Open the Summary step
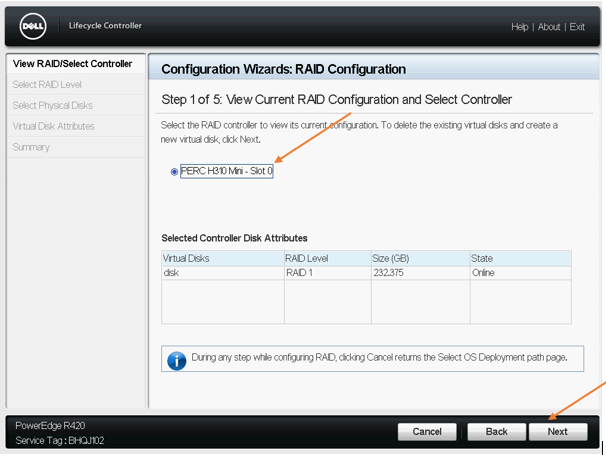 pos(76,147)
